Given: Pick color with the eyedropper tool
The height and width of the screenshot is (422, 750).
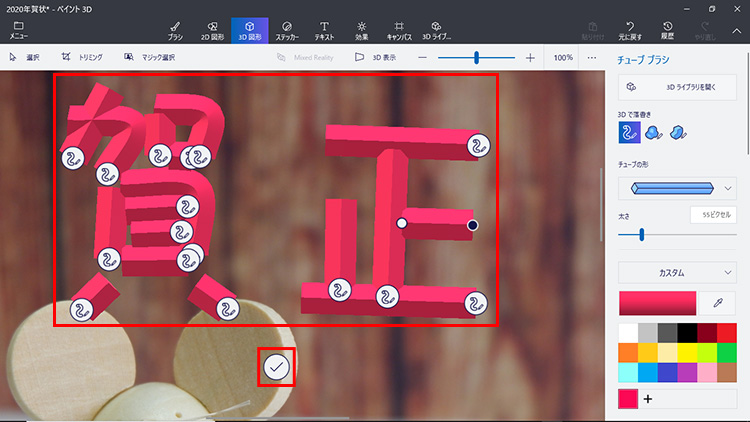Looking at the screenshot, I should [x=716, y=302].
